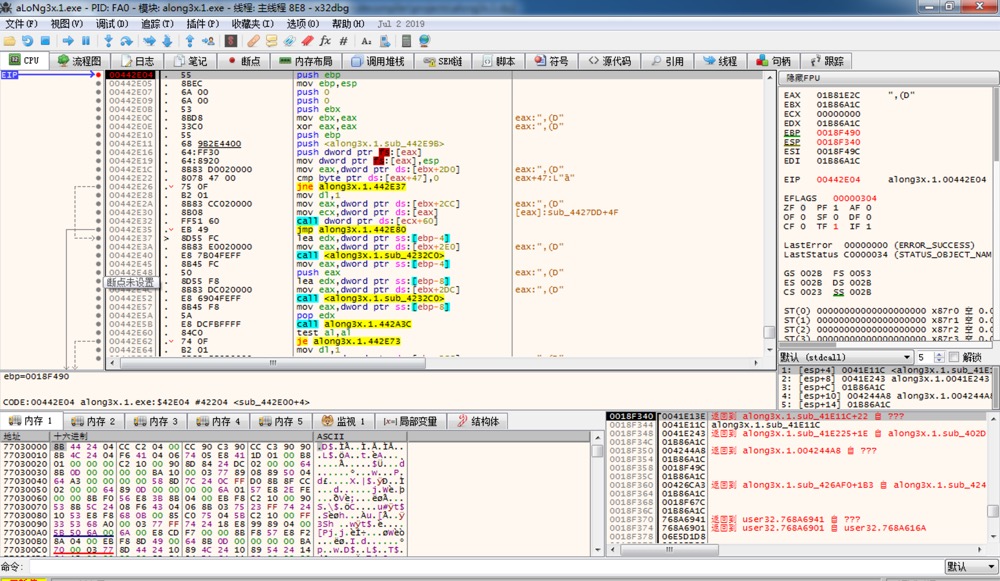Select the EIP register value 00442E04

coord(838,180)
